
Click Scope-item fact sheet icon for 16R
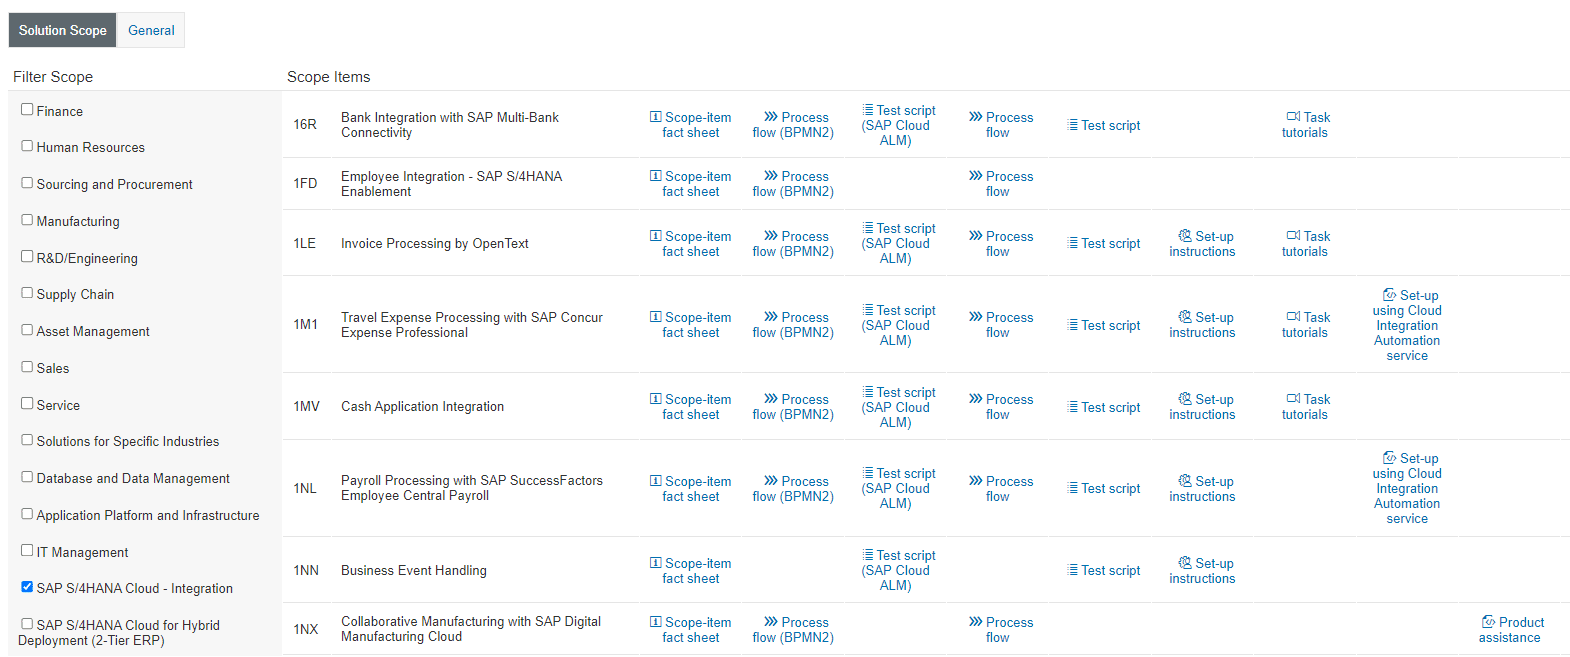656,117
